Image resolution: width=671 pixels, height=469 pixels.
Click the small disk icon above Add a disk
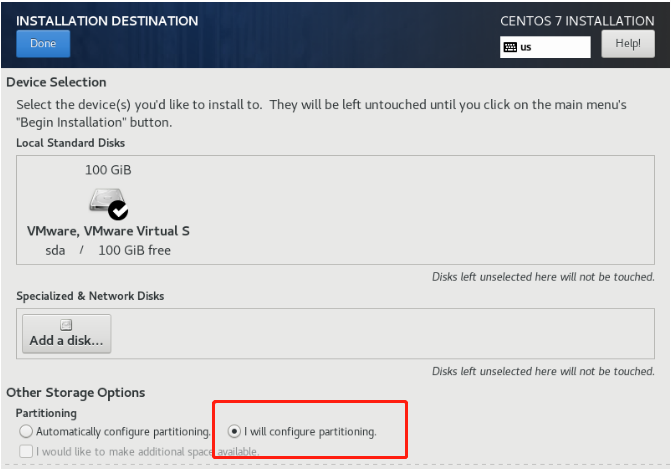pyautogui.click(x=66, y=325)
